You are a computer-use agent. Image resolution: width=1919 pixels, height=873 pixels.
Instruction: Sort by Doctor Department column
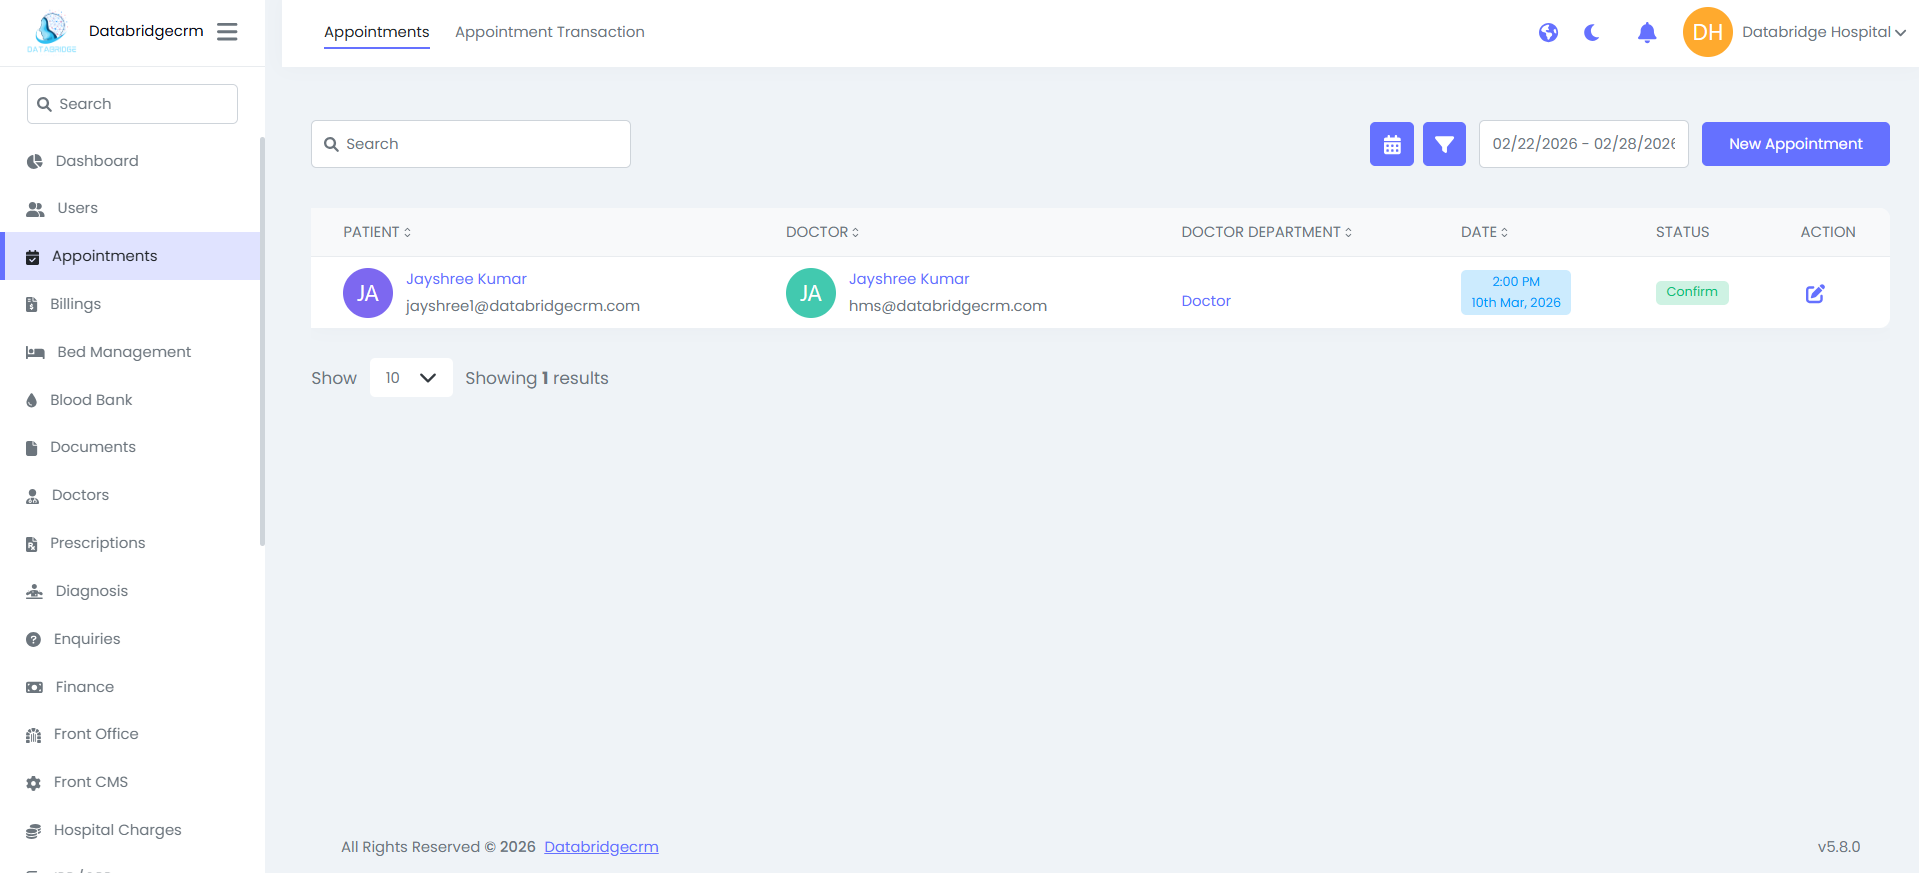tap(1266, 232)
